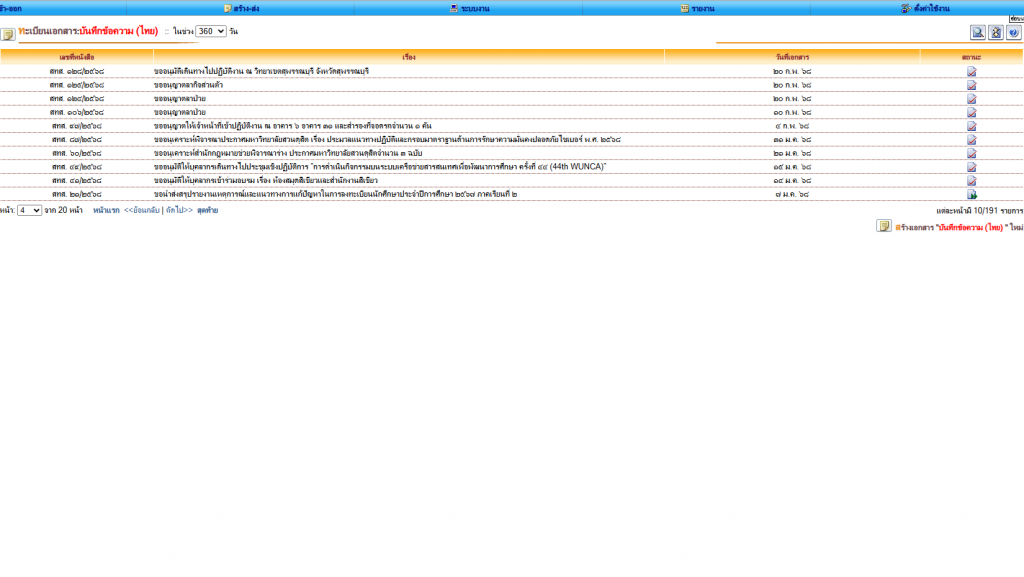The image size is (1024, 577).
Task: Open the page number dropdown showing 4
Action: (x=29, y=211)
